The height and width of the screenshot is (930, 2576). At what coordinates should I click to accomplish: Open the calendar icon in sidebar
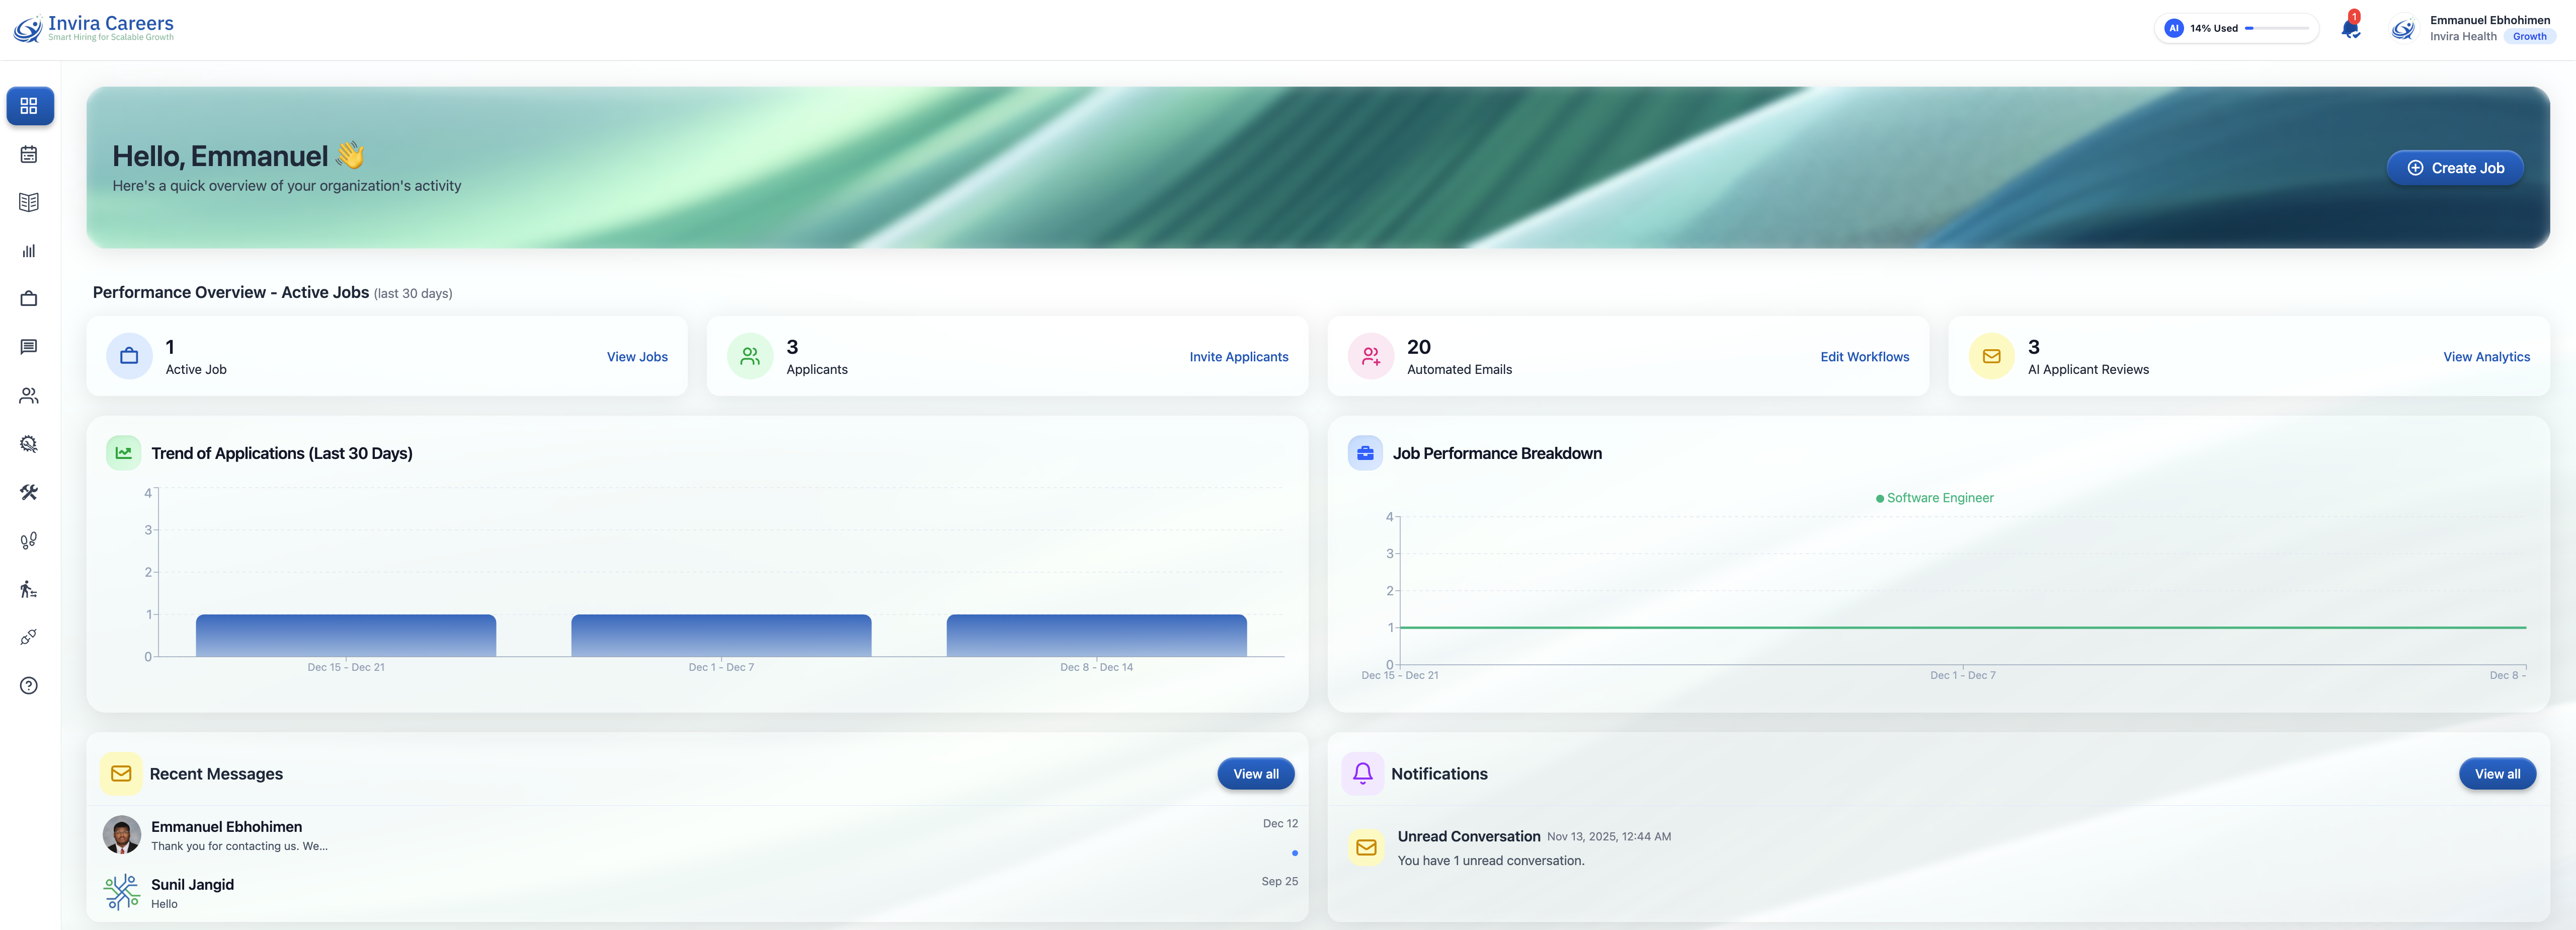(x=29, y=154)
